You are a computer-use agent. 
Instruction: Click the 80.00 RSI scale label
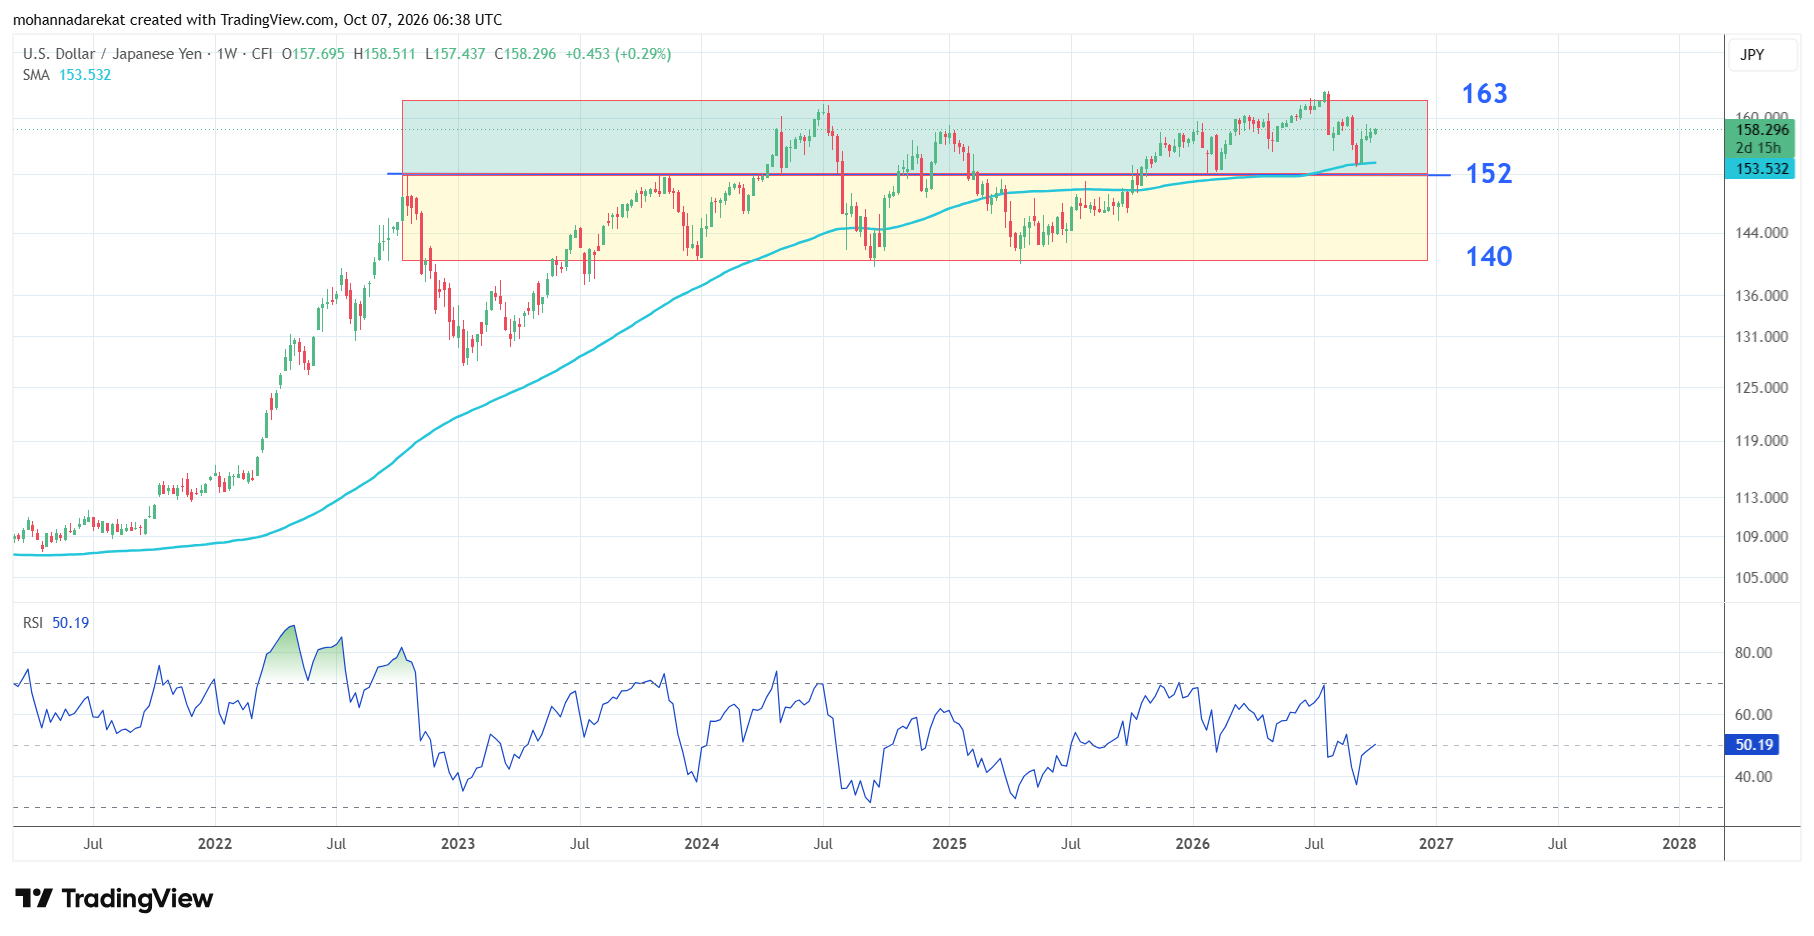(x=1753, y=653)
